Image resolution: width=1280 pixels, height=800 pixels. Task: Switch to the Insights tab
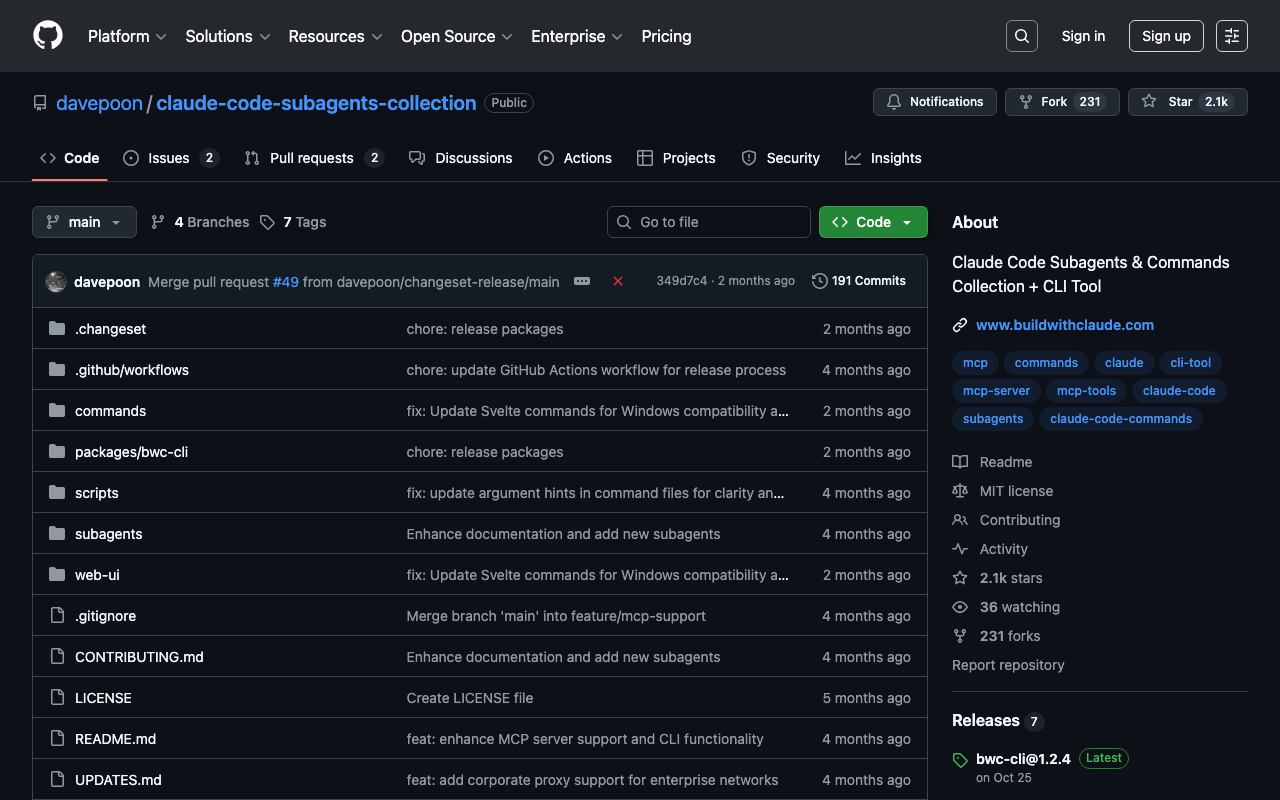click(x=883, y=158)
